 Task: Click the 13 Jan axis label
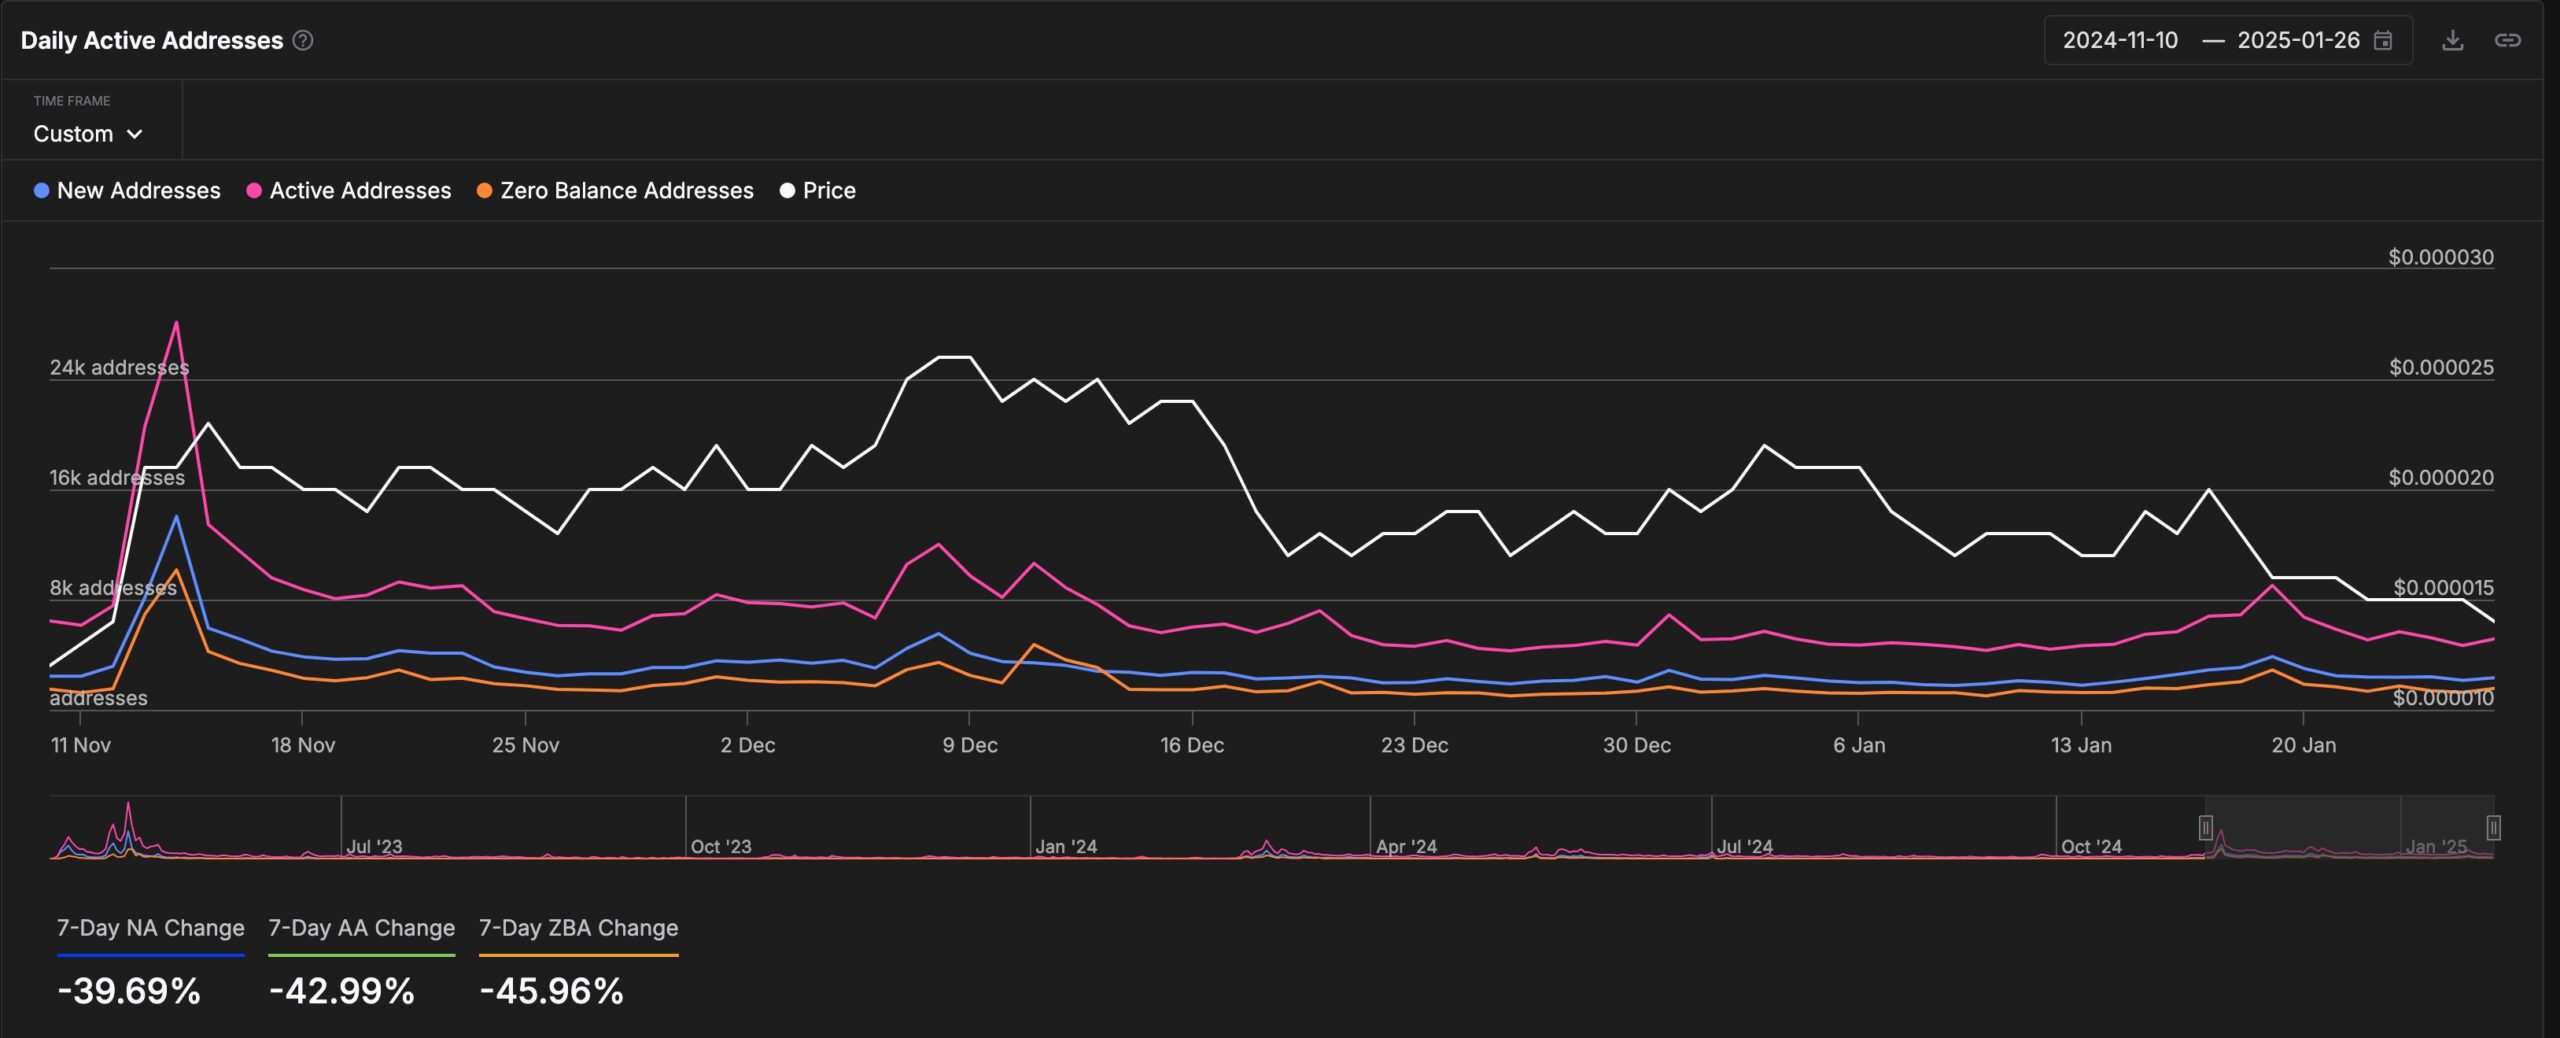point(2081,745)
